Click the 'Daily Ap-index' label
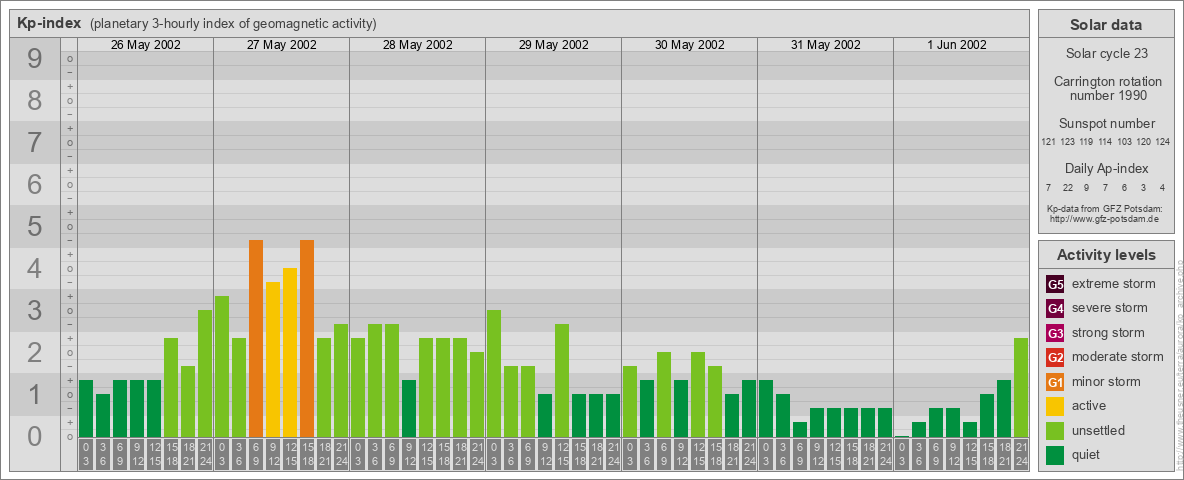Viewport: 1184px width, 480px height. [1106, 168]
